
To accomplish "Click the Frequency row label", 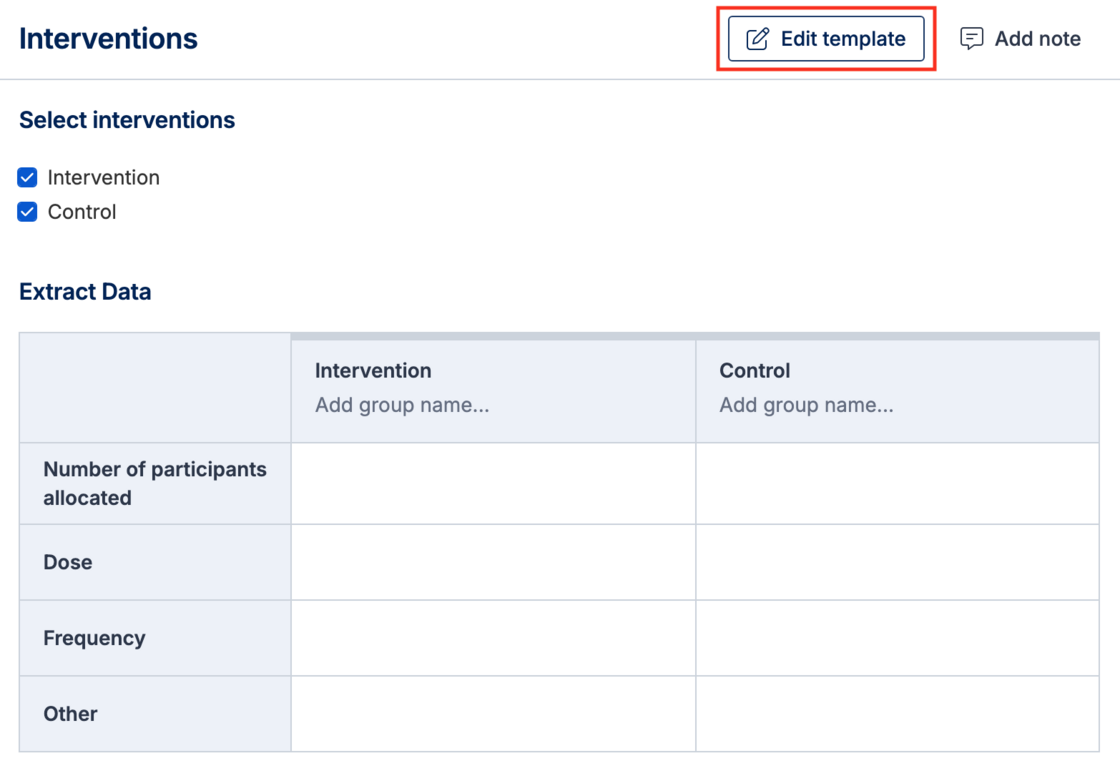I will click(94, 638).
